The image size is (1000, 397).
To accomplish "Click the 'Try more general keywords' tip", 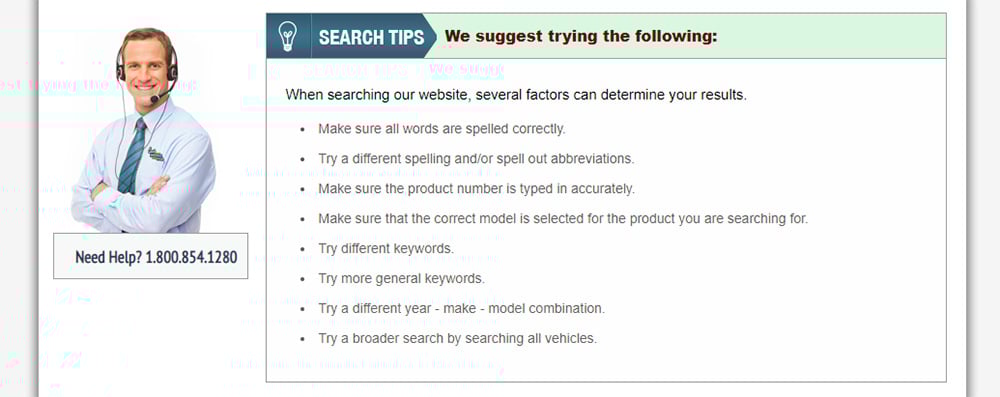I will [401, 279].
